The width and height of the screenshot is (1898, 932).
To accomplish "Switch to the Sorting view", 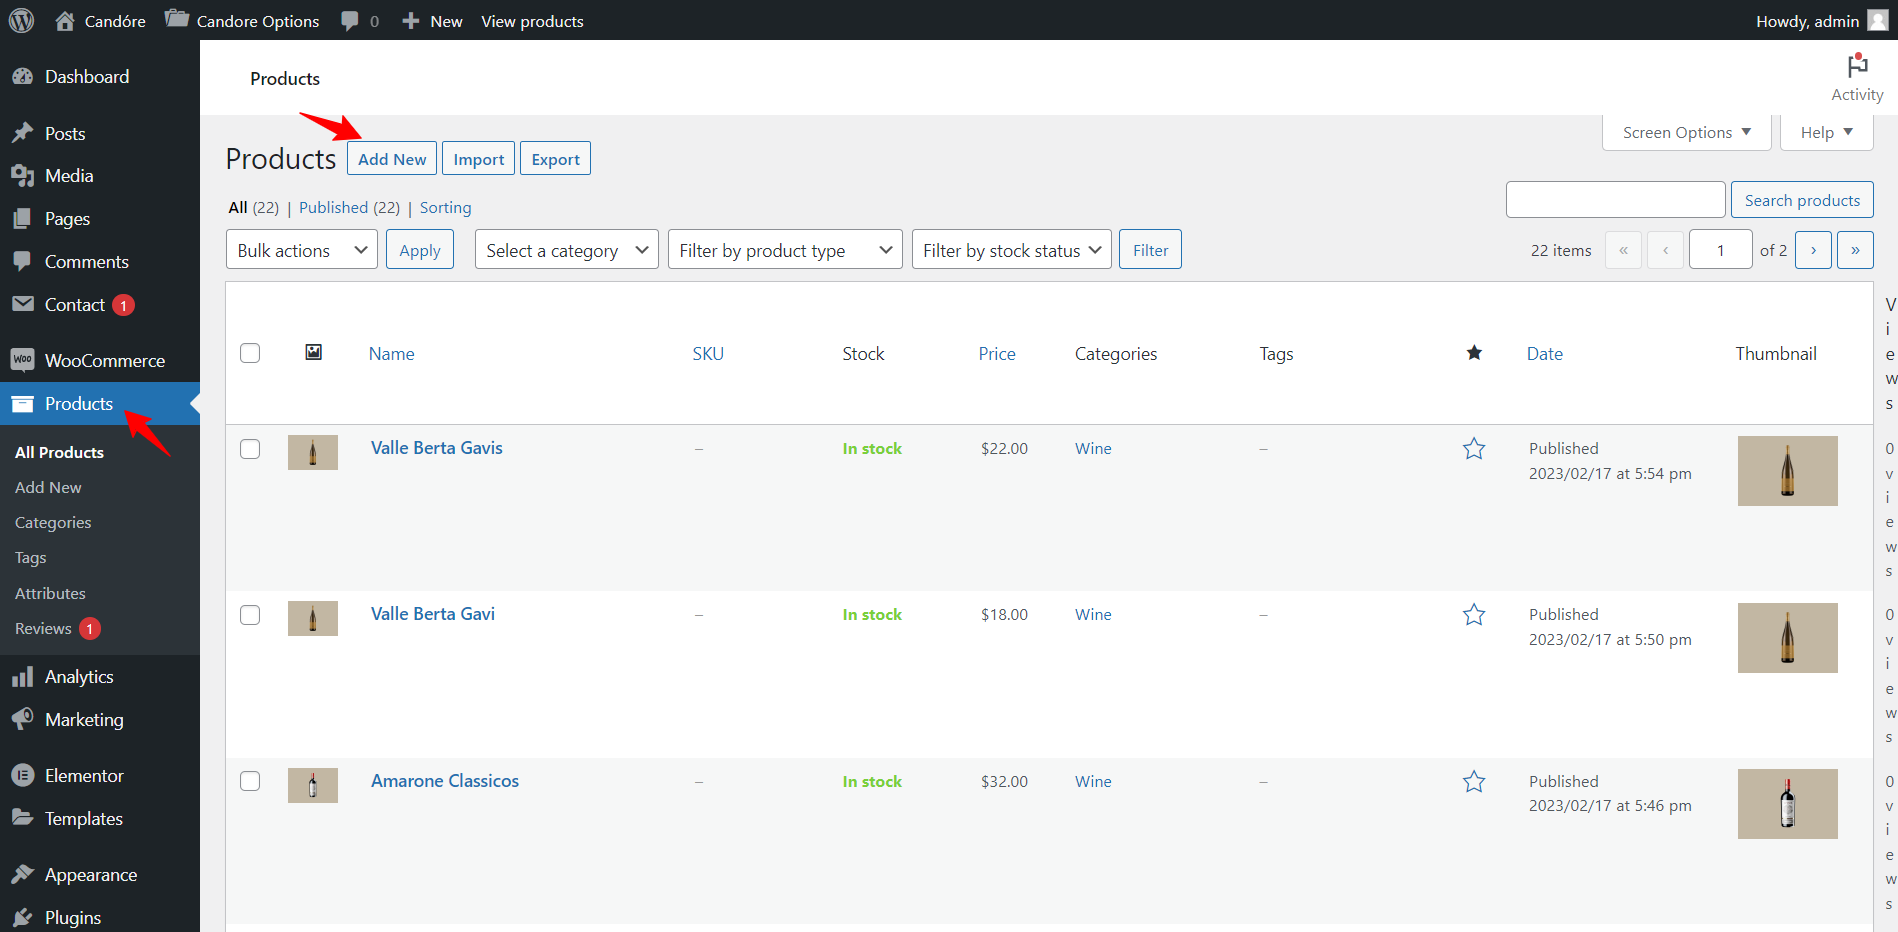I will pos(445,207).
